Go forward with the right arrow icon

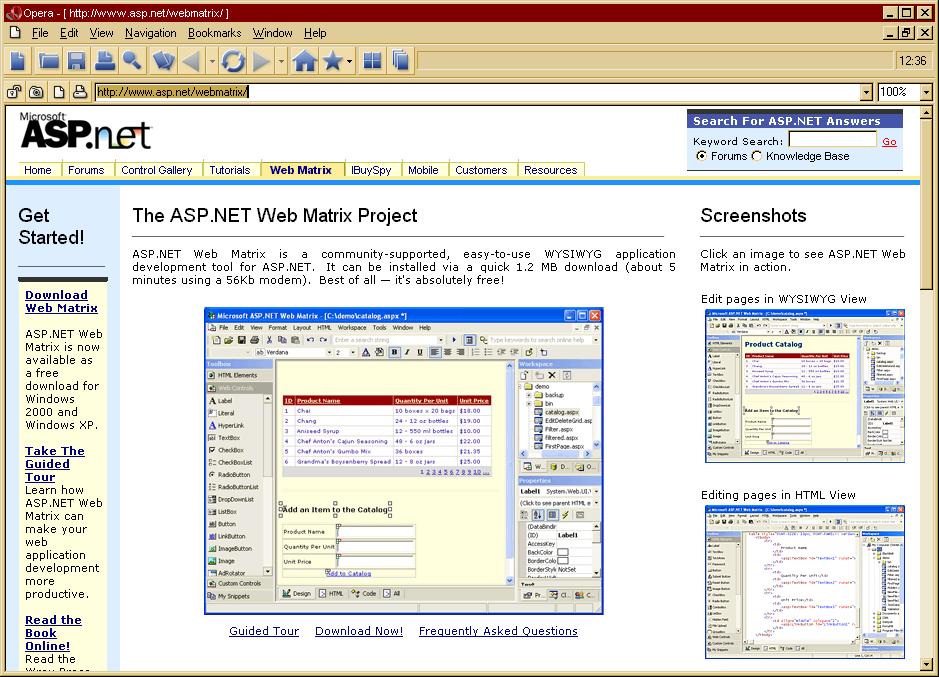click(x=262, y=61)
